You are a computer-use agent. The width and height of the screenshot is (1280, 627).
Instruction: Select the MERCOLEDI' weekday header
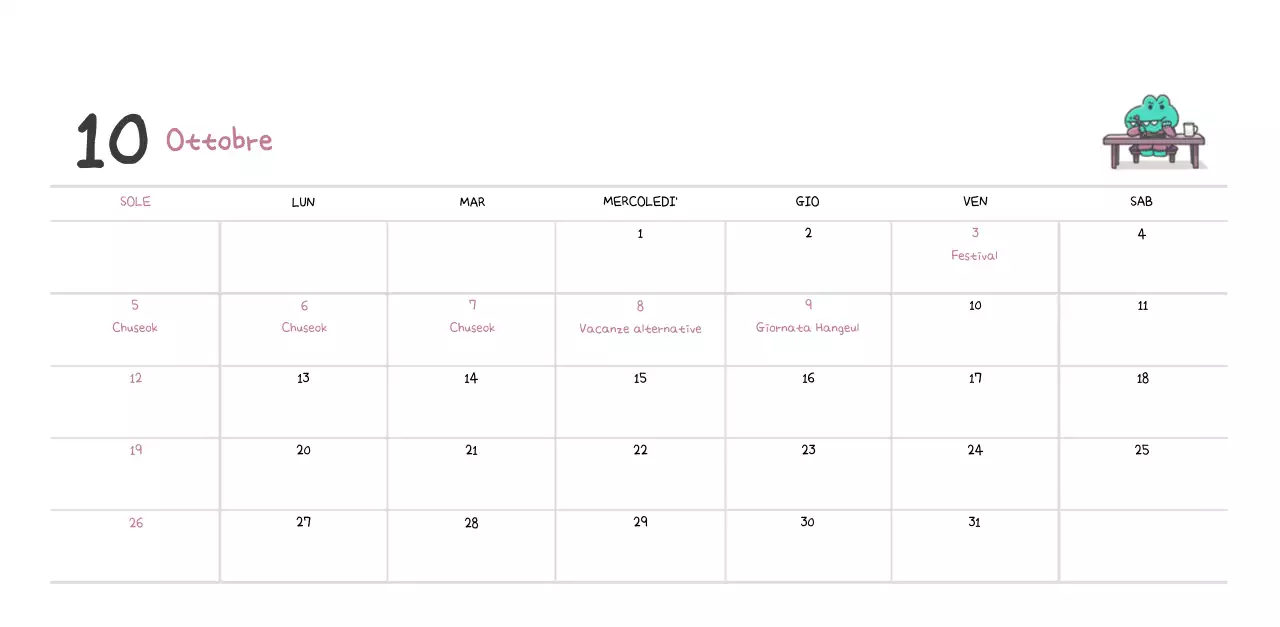(640, 201)
